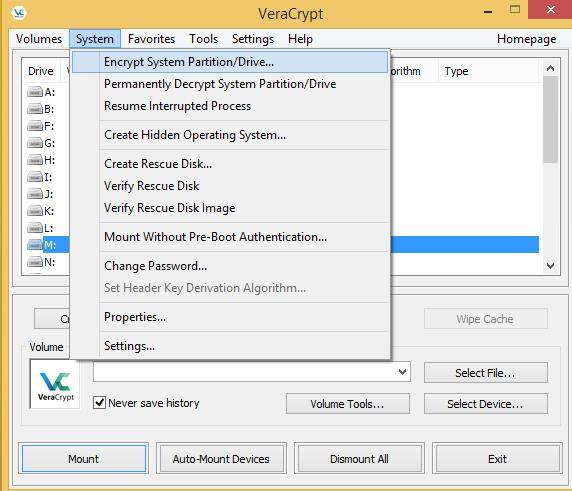
Task: Click the drive list scrollbar thumb
Action: [550, 119]
